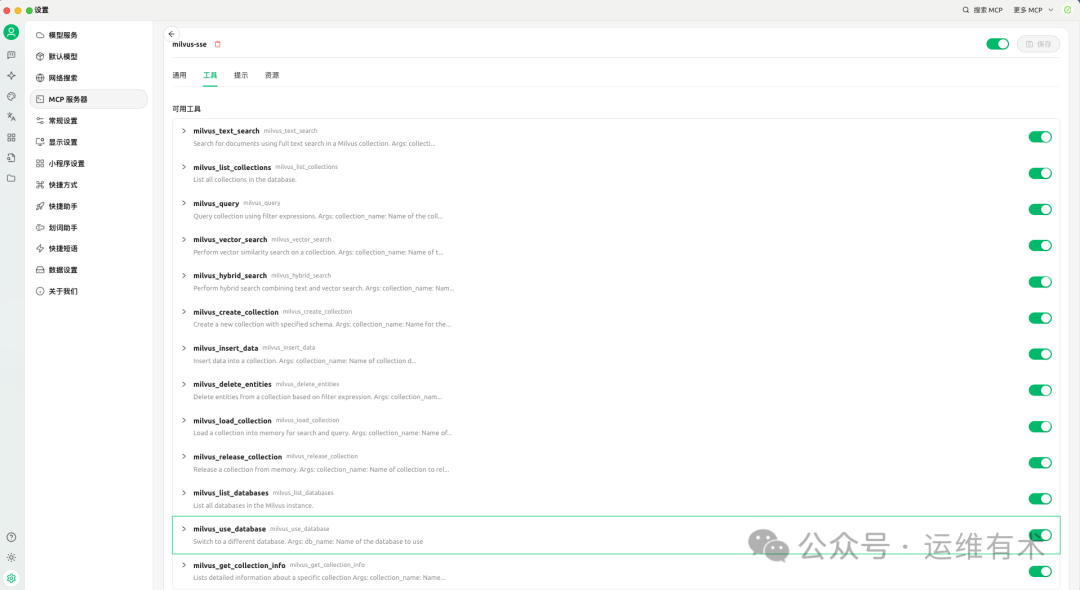Open the knowledge base sidebar icon
The height and width of the screenshot is (590, 1080).
pyautogui.click(x=11, y=158)
